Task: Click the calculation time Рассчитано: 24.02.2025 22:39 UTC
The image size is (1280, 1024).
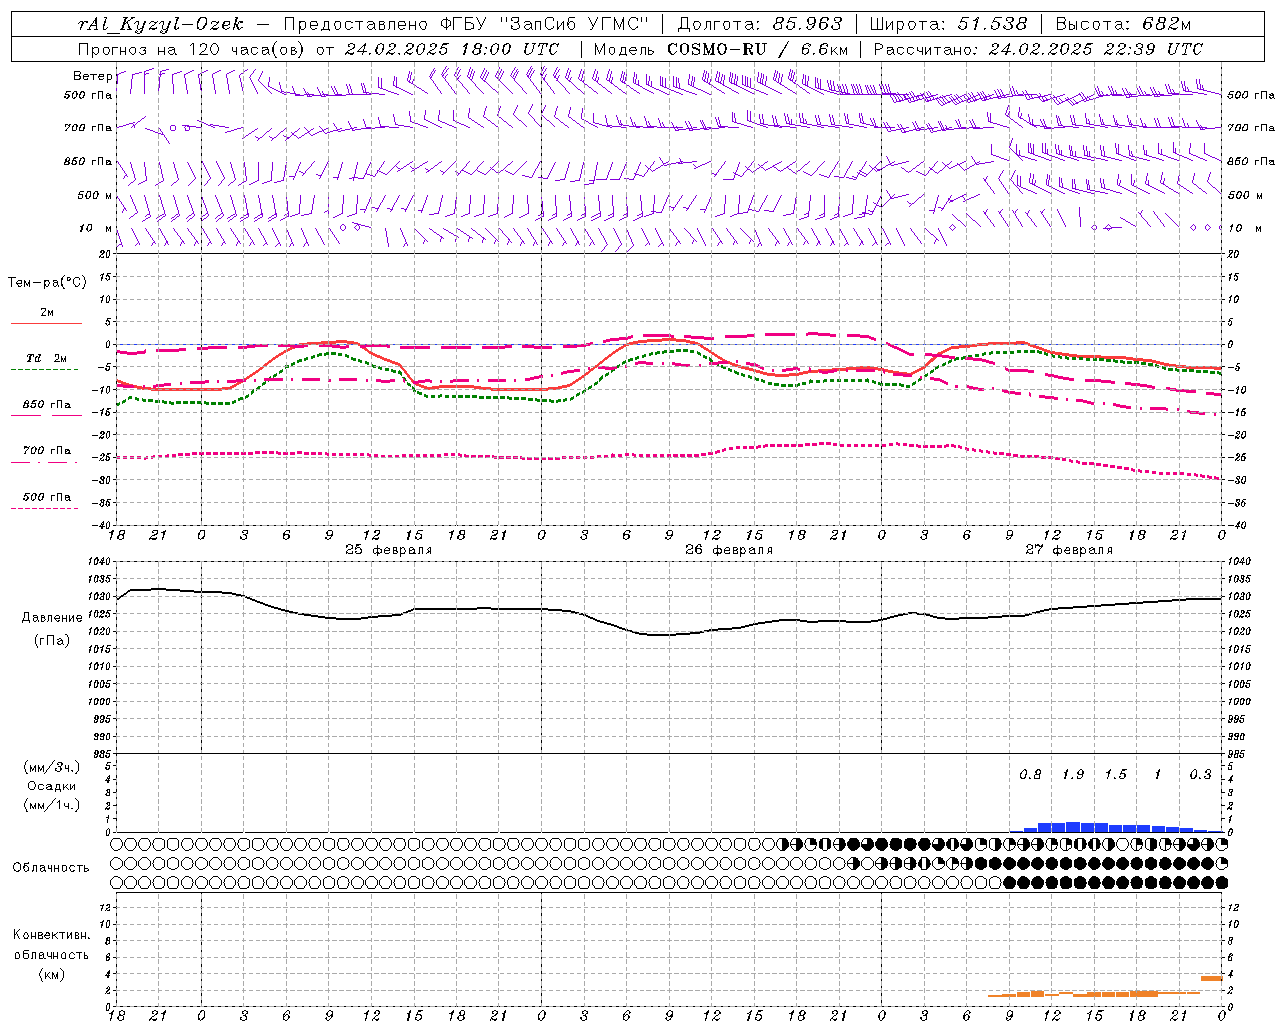Action: tap(1038, 49)
